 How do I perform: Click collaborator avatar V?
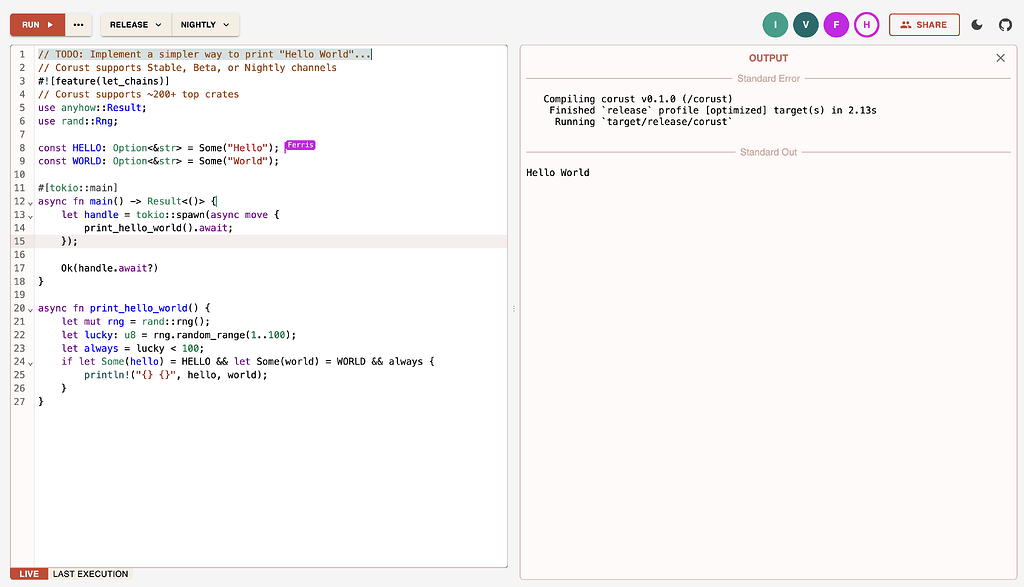[x=805, y=25]
